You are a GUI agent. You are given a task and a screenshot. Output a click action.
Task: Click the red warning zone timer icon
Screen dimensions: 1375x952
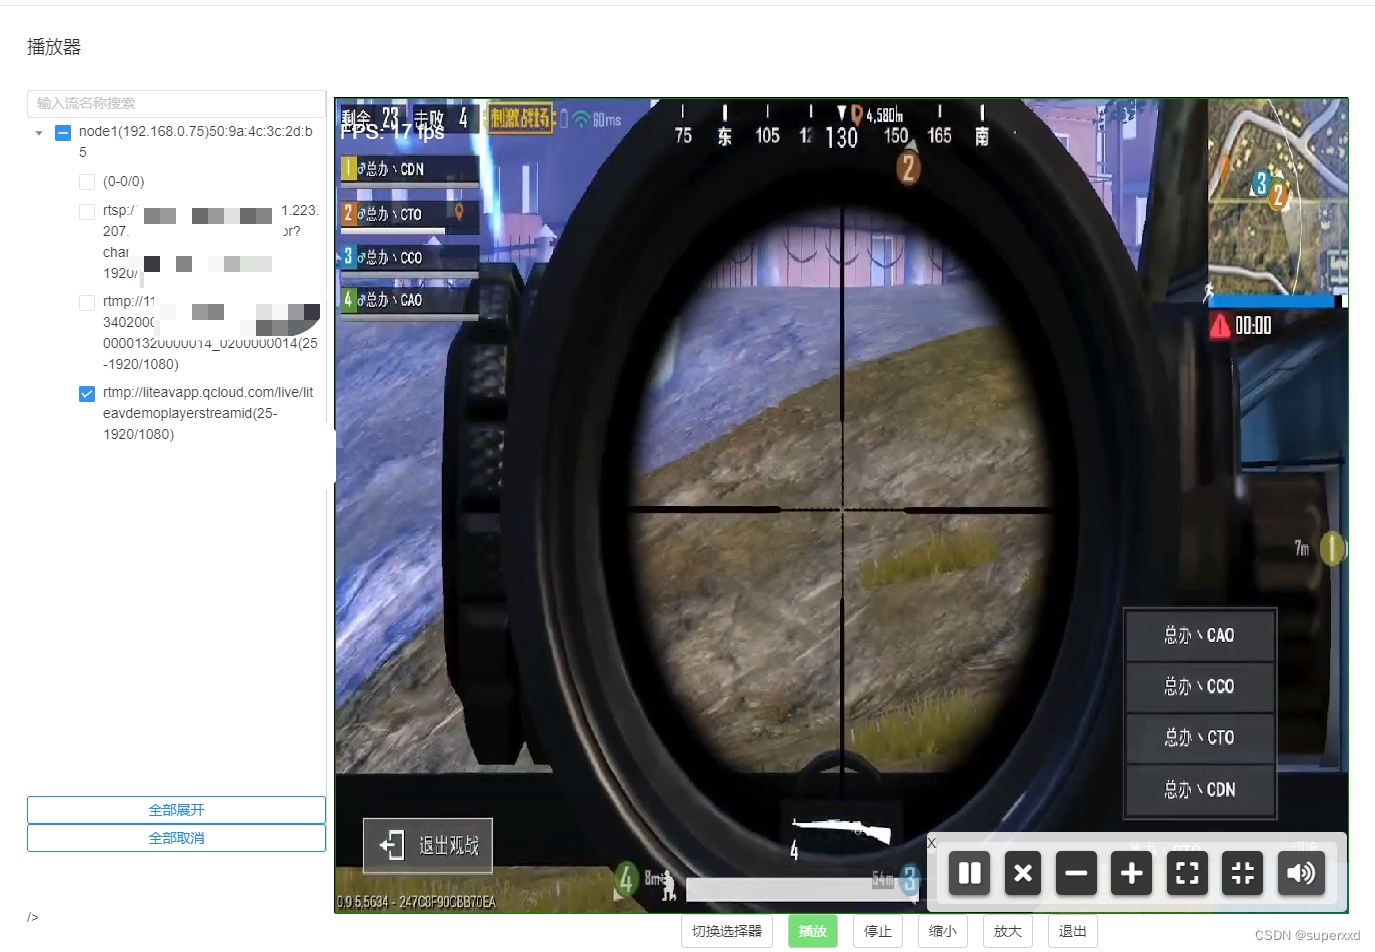coord(1220,326)
